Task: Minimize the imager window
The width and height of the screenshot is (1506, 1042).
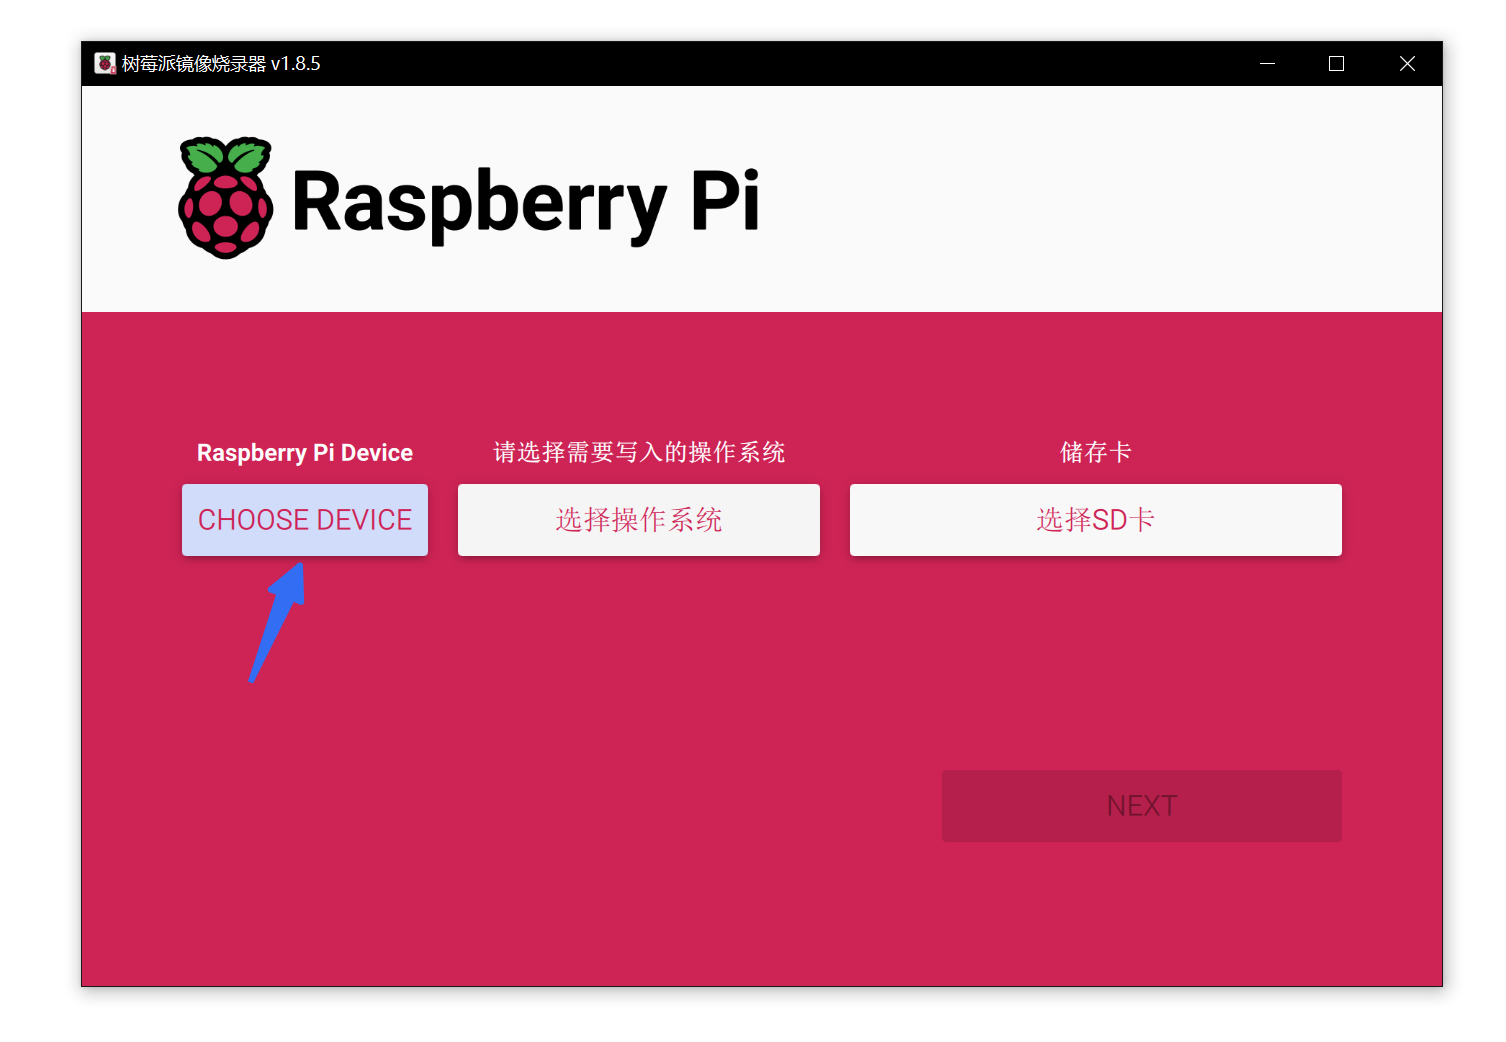Action: coord(1267,64)
